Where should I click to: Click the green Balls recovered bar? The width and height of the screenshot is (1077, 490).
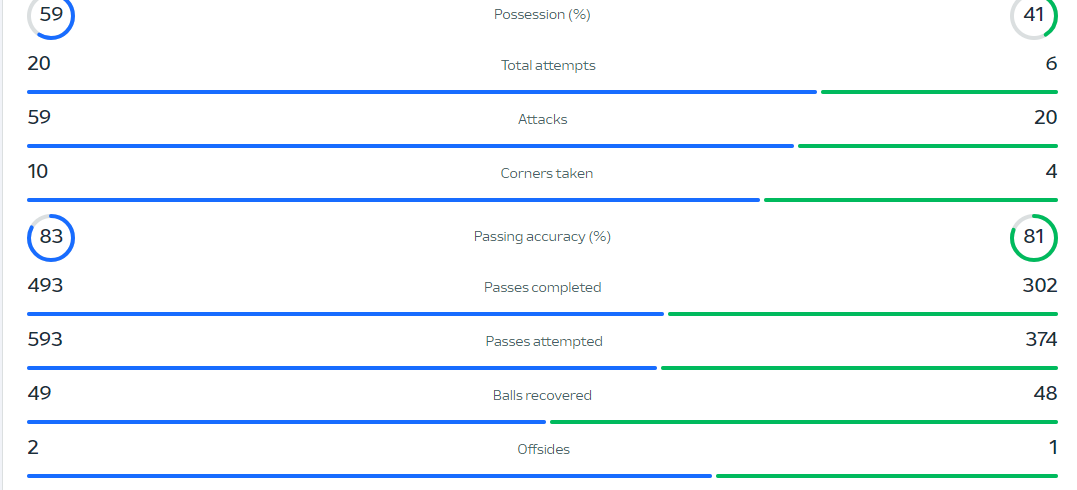(x=804, y=422)
